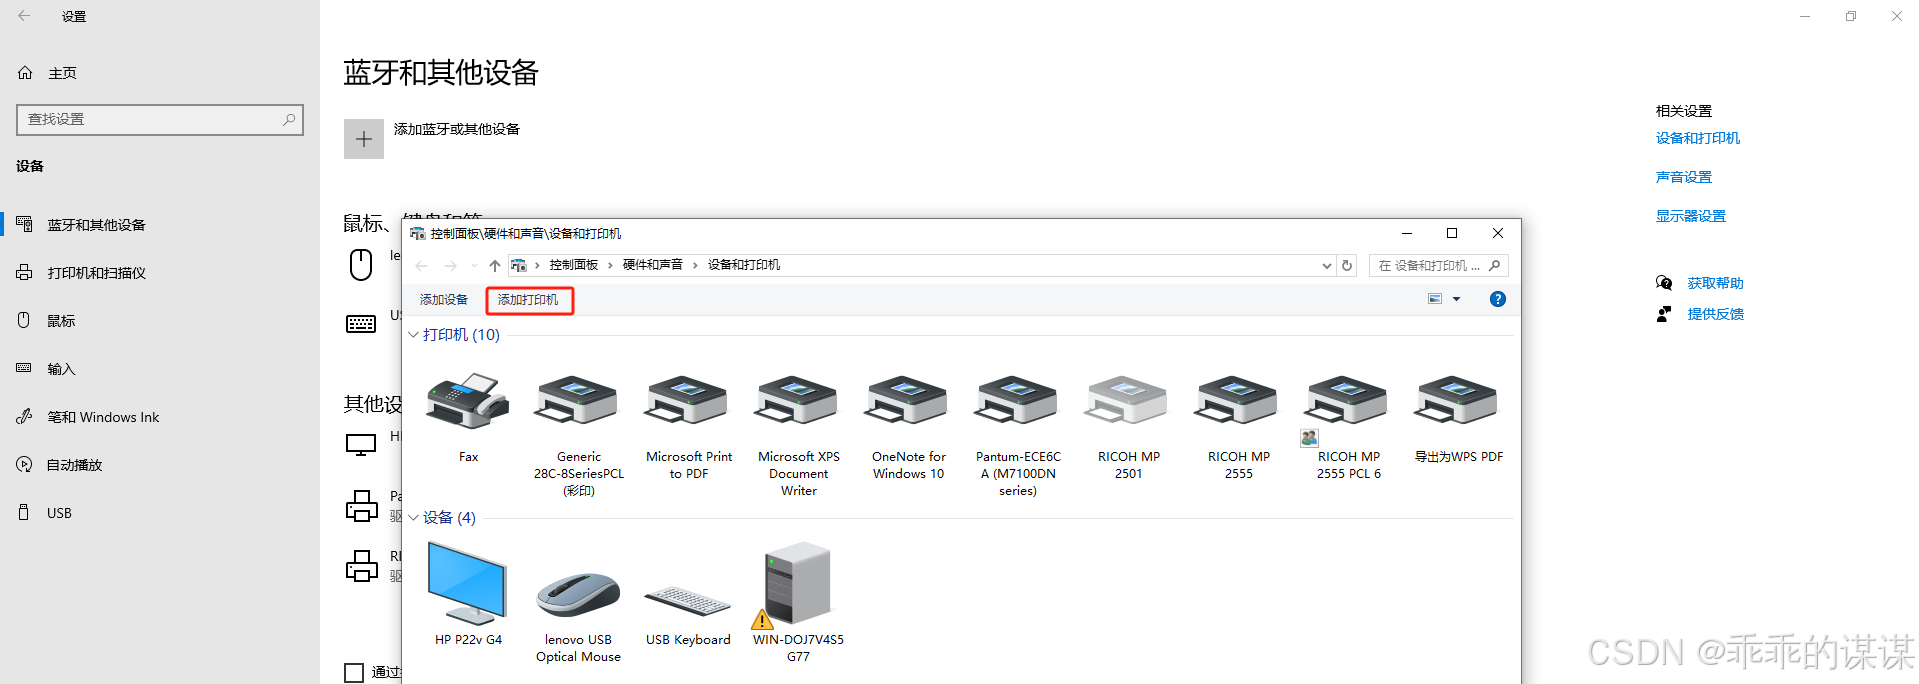
Task: Focus the 在 设备和打印机 search box
Action: point(1439,265)
